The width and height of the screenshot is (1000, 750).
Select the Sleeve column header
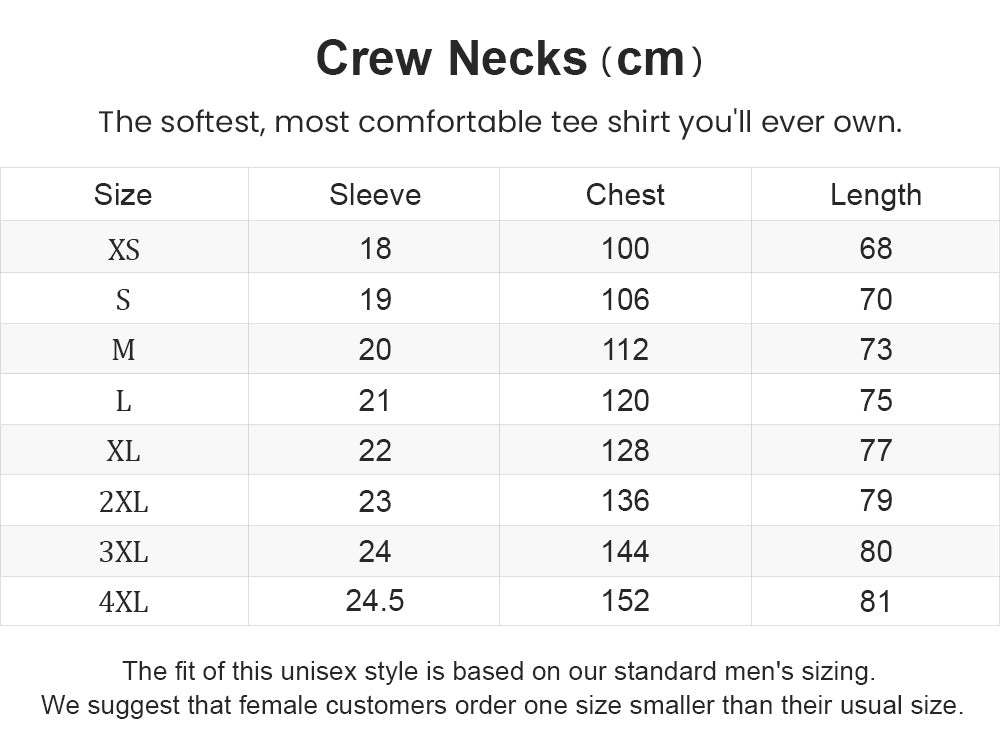click(375, 195)
